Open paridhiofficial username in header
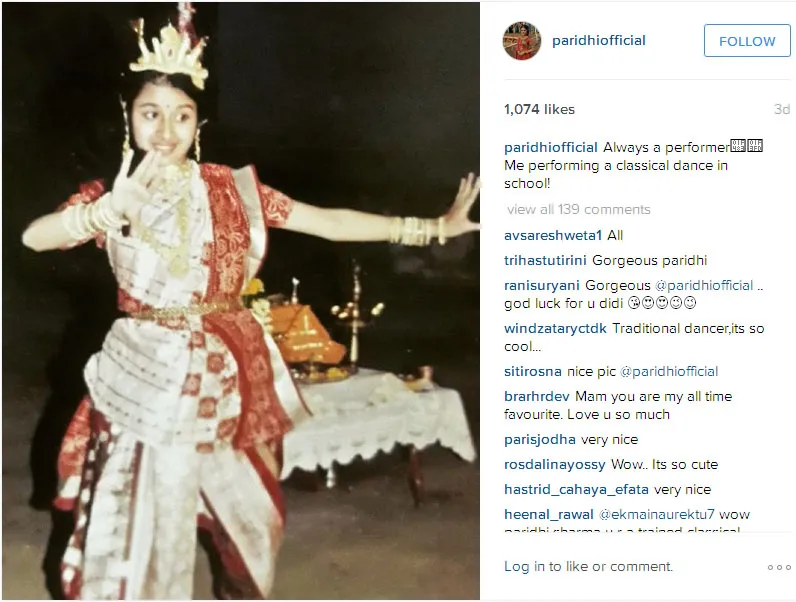This screenshot has width=796, height=602. click(599, 41)
